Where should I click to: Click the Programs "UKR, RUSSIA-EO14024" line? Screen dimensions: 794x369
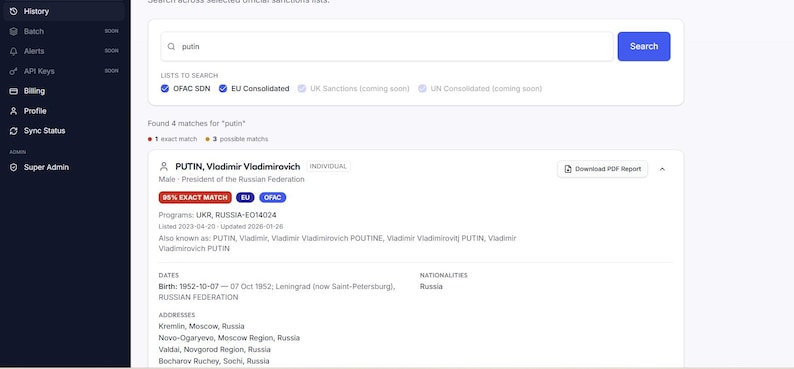(x=217, y=215)
